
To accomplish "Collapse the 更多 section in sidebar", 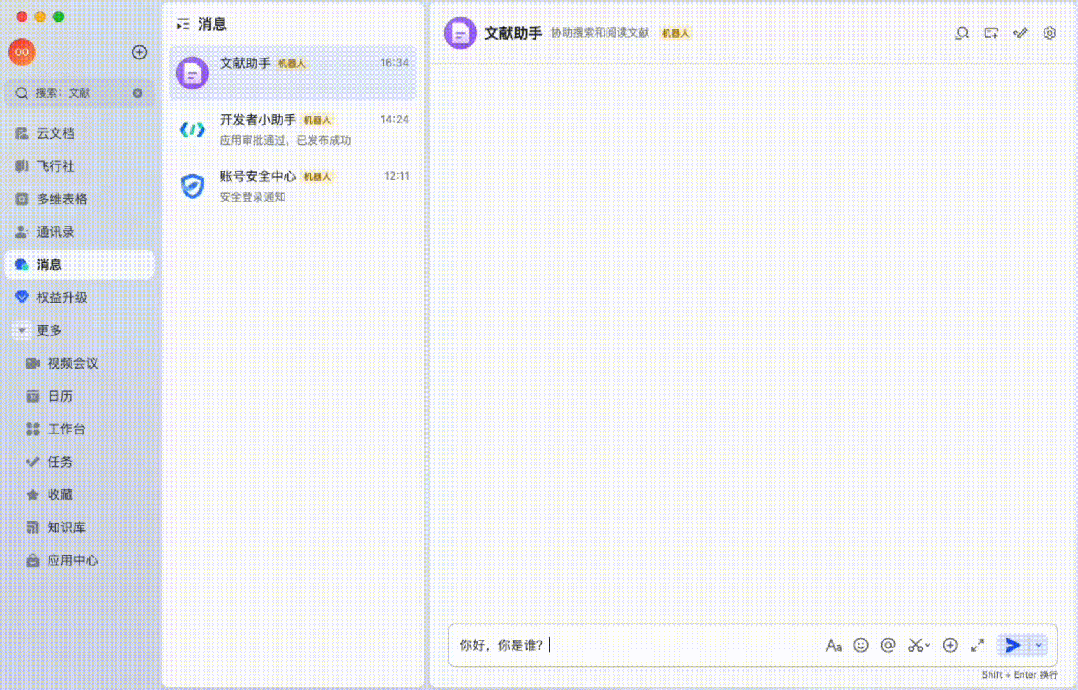I will pyautogui.click(x=21, y=330).
